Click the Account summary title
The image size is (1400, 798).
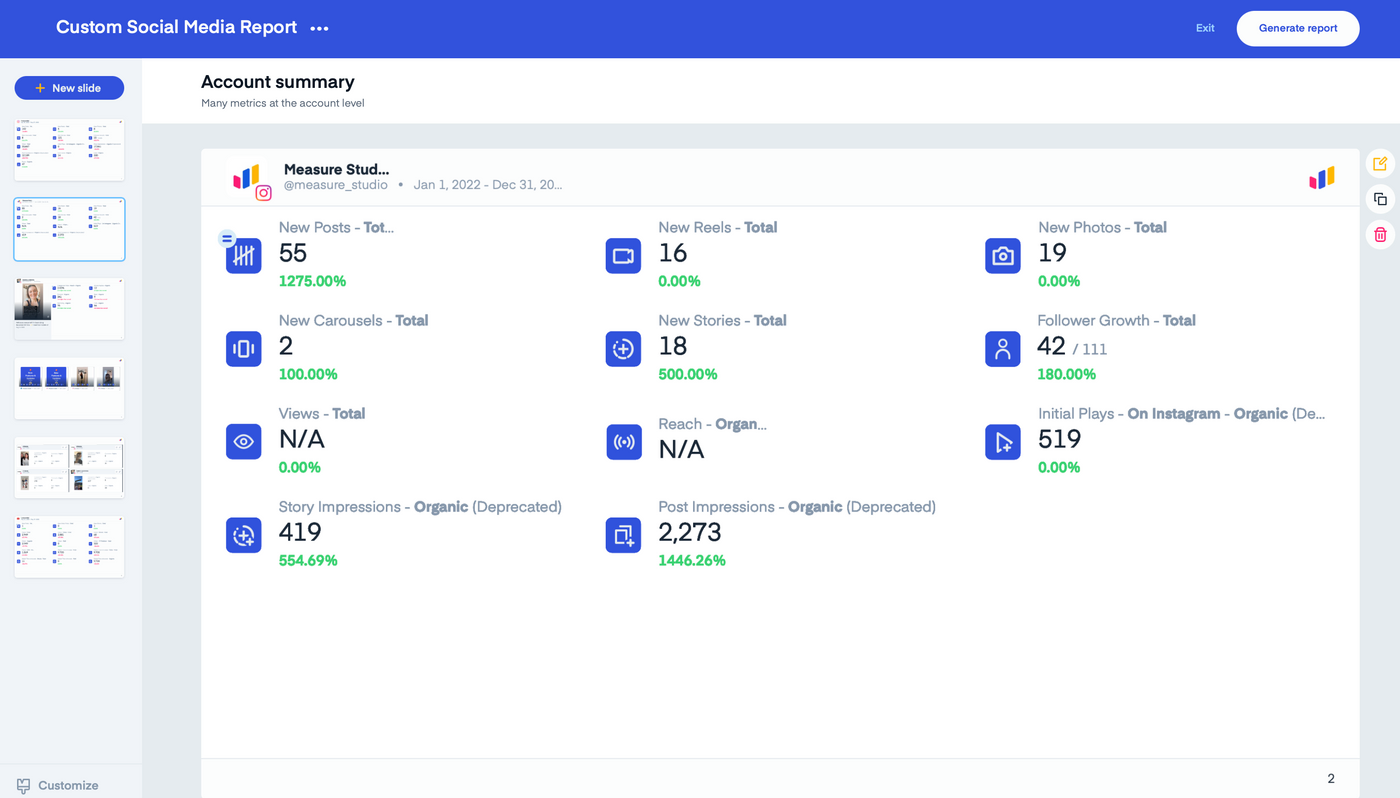[x=278, y=82]
